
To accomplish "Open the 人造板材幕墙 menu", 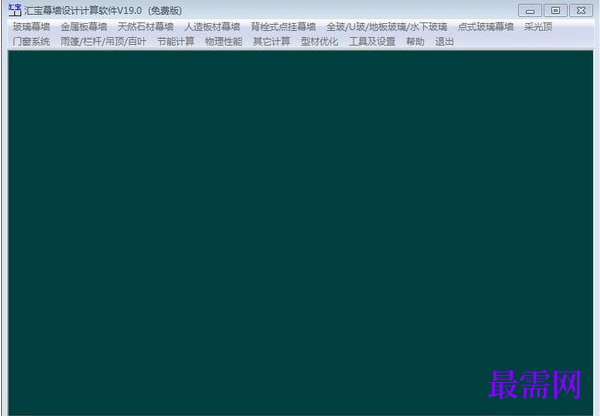I will (212, 27).
